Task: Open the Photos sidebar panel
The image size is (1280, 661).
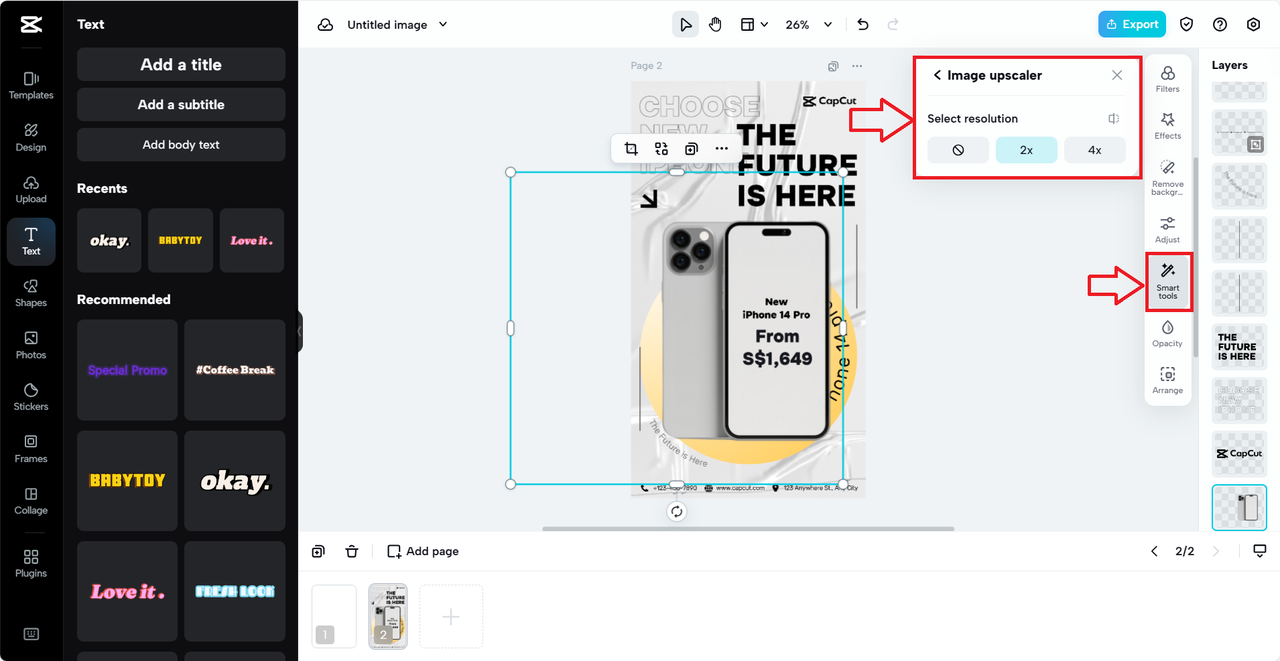Action: [31, 346]
